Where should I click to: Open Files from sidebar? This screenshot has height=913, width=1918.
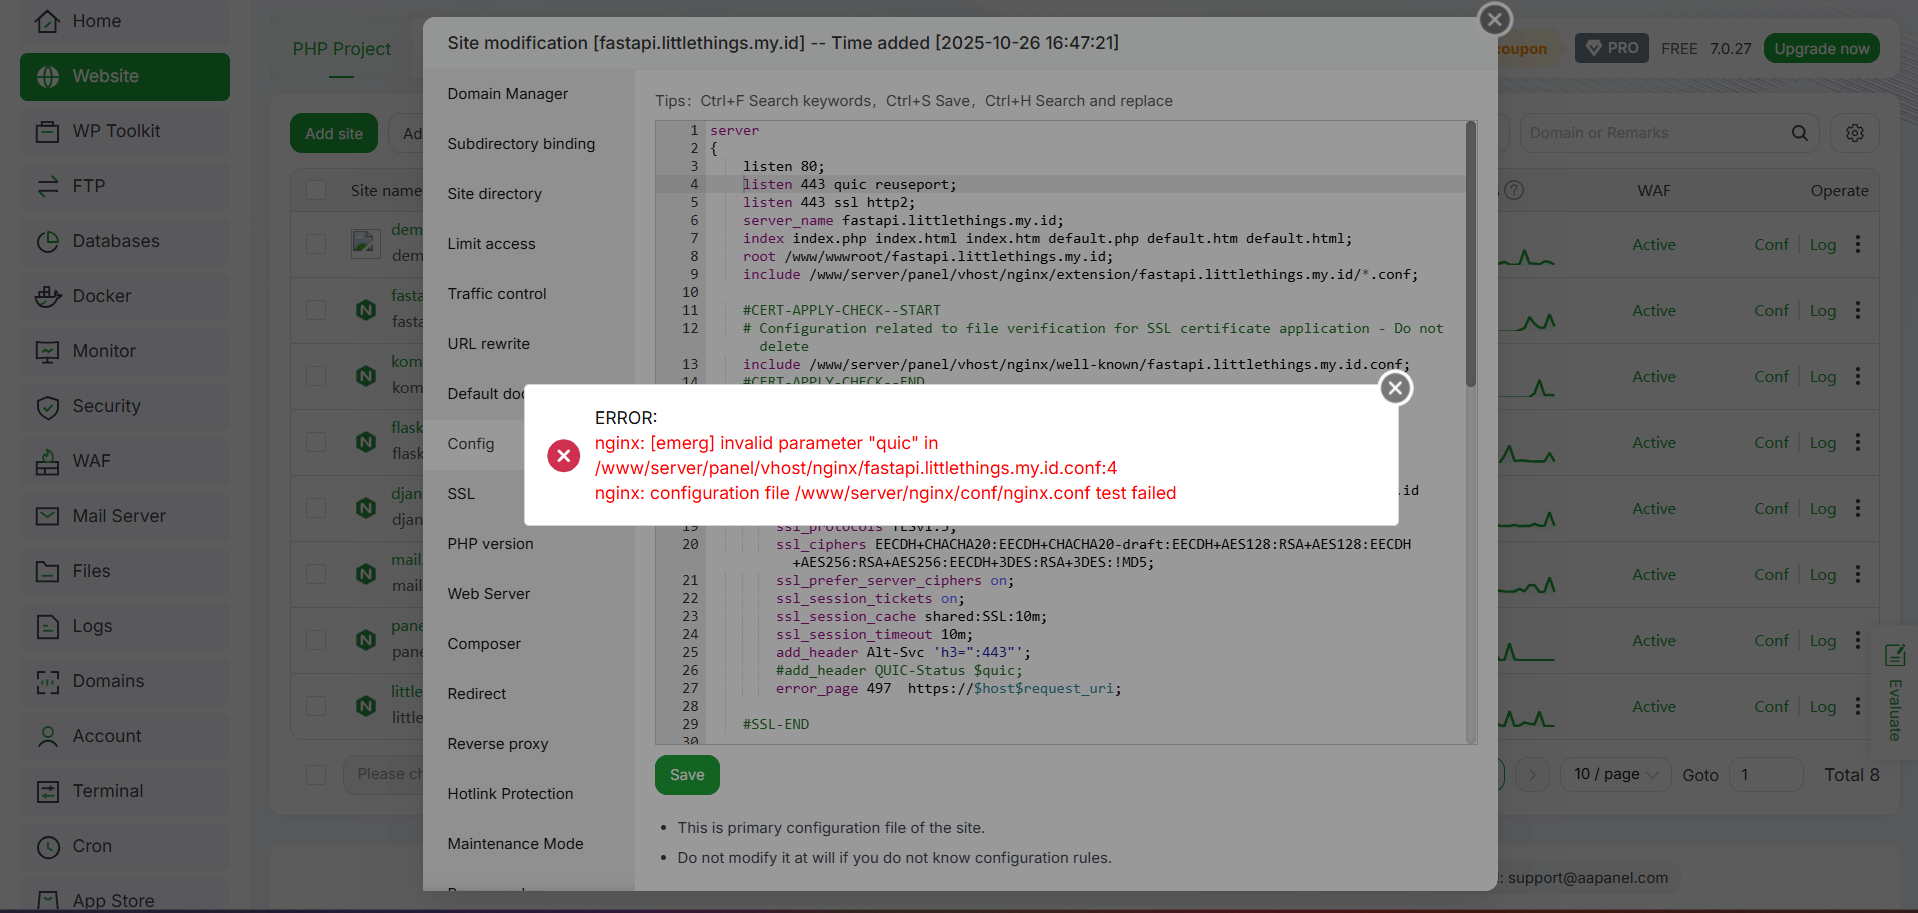pyautogui.click(x=125, y=571)
